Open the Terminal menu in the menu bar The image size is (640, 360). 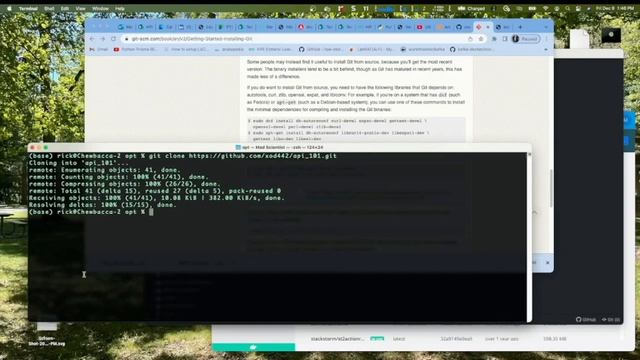click(28, 9)
